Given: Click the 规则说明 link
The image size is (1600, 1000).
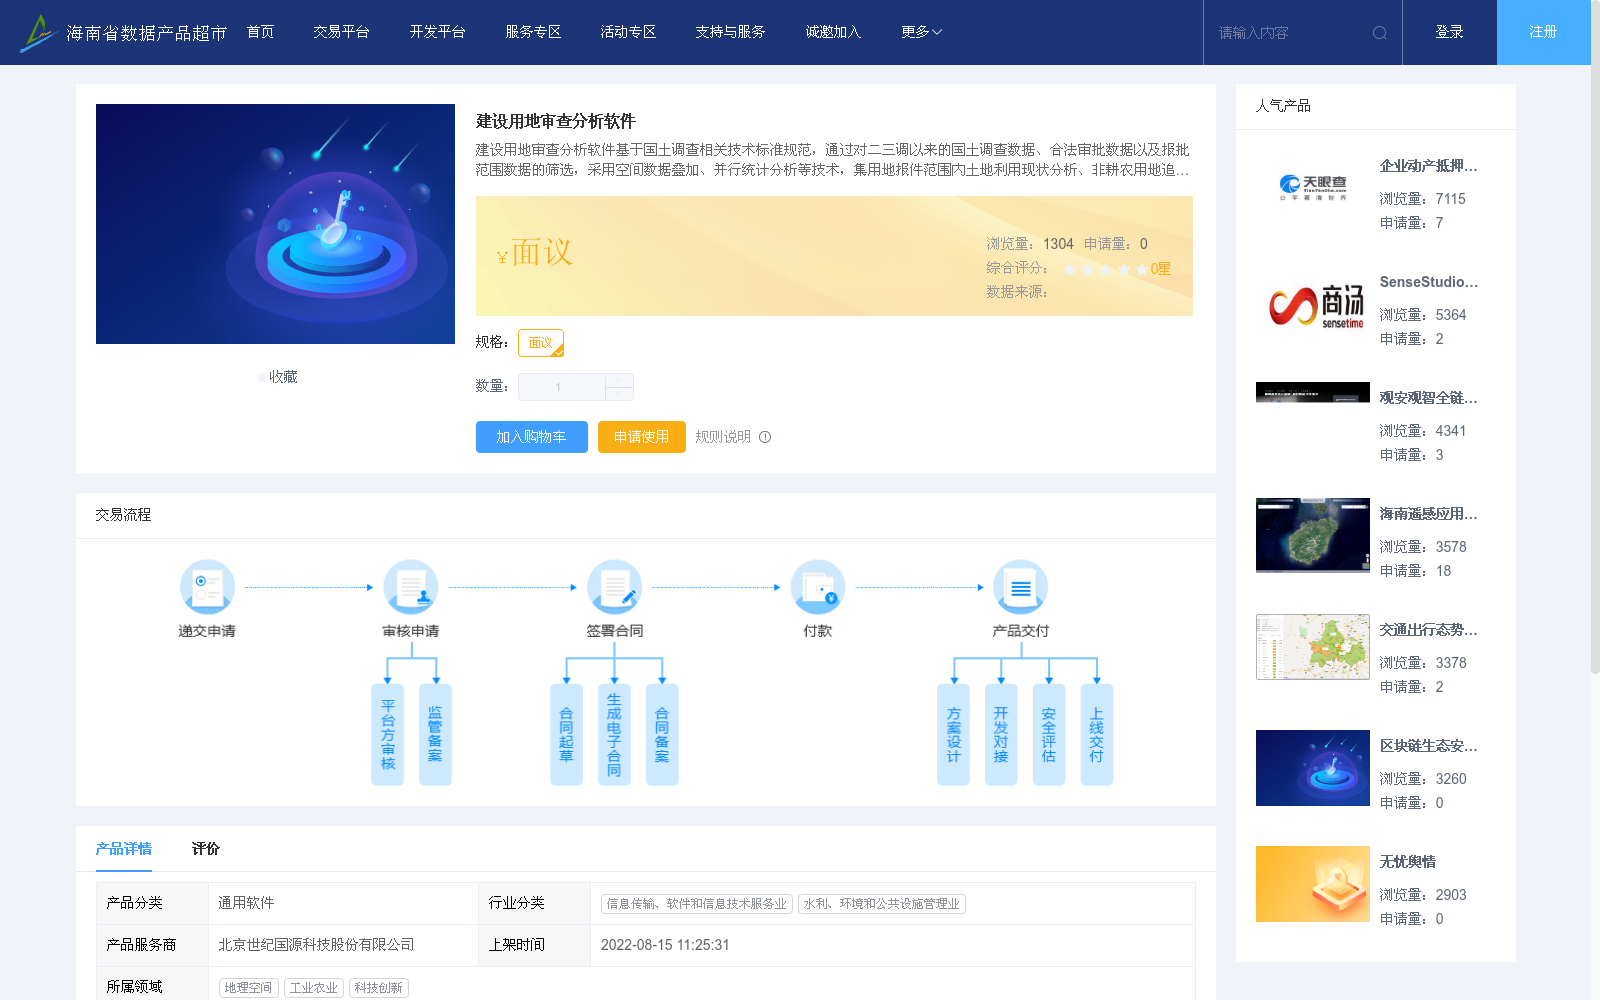Looking at the screenshot, I should tap(723, 437).
